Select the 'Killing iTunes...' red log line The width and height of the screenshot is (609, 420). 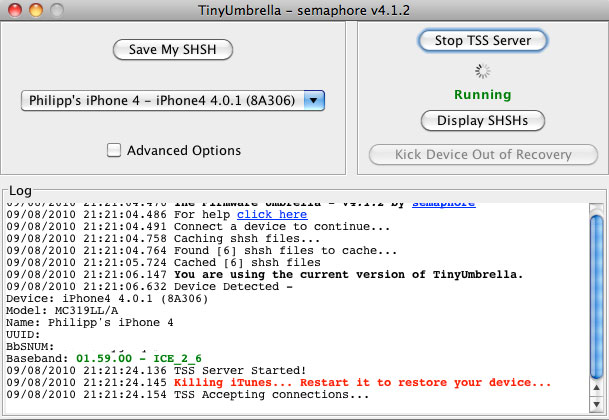278,382
